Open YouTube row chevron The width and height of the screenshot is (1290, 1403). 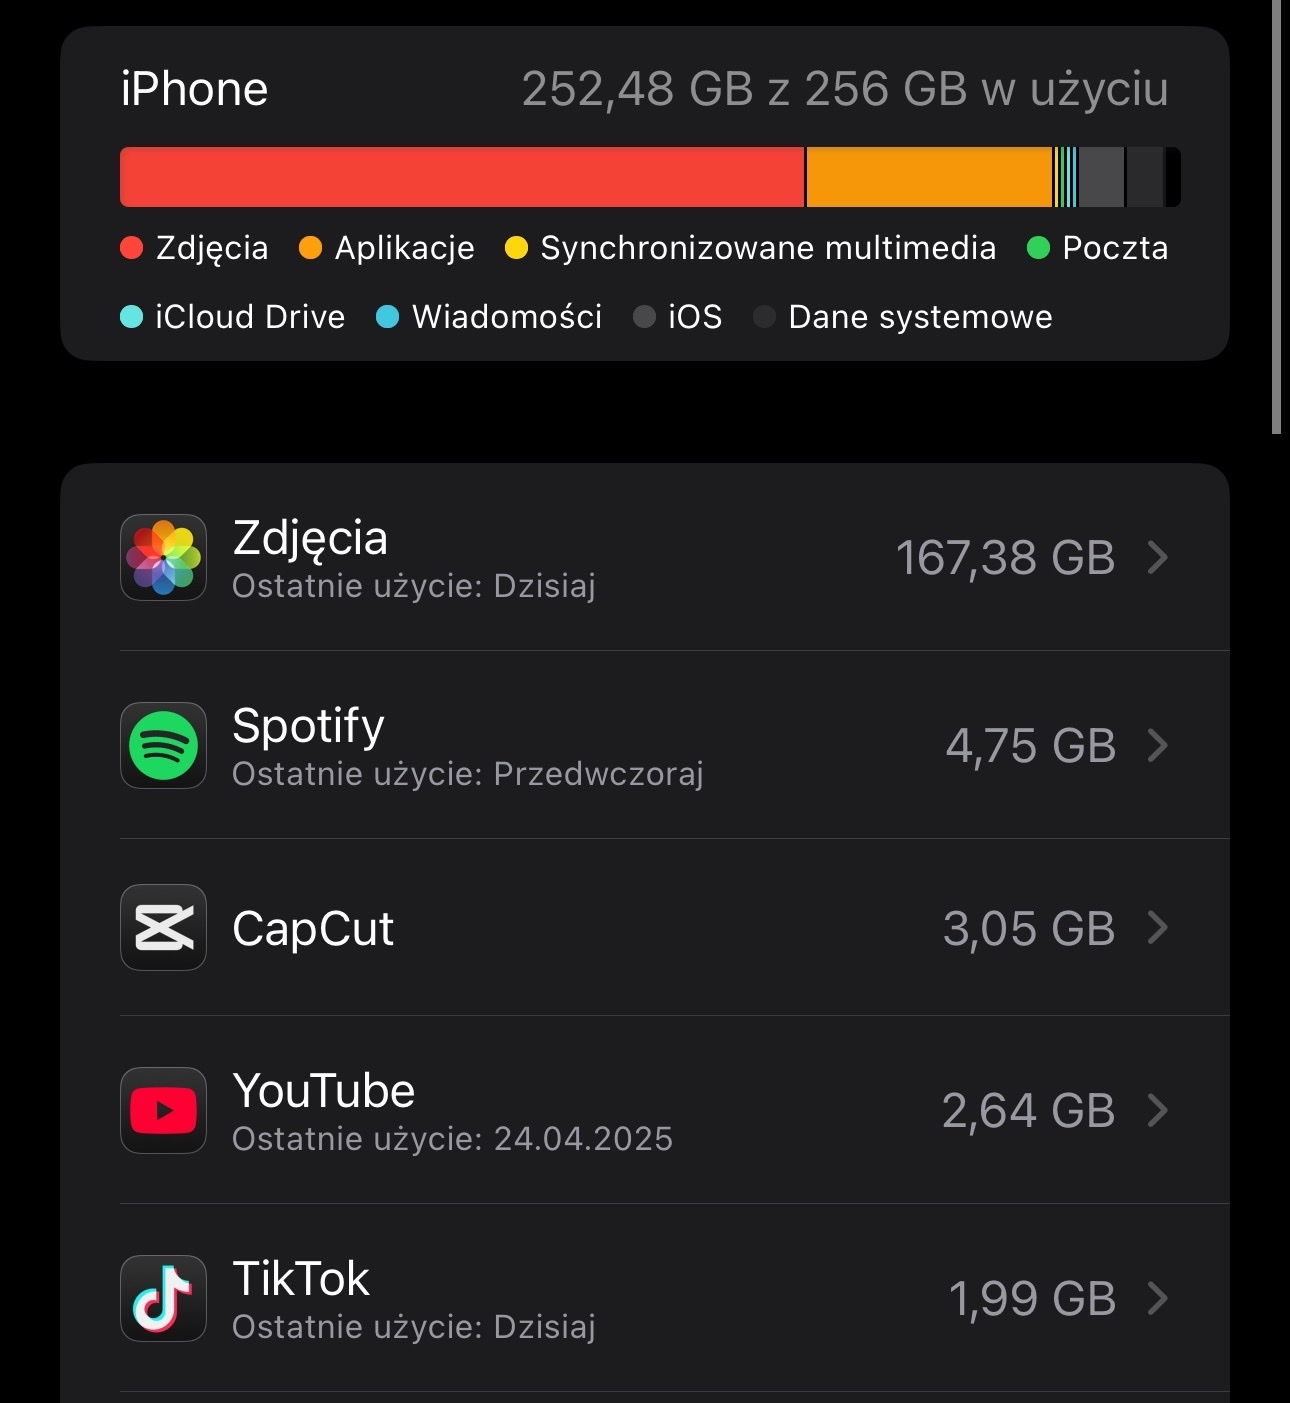tap(1158, 1110)
